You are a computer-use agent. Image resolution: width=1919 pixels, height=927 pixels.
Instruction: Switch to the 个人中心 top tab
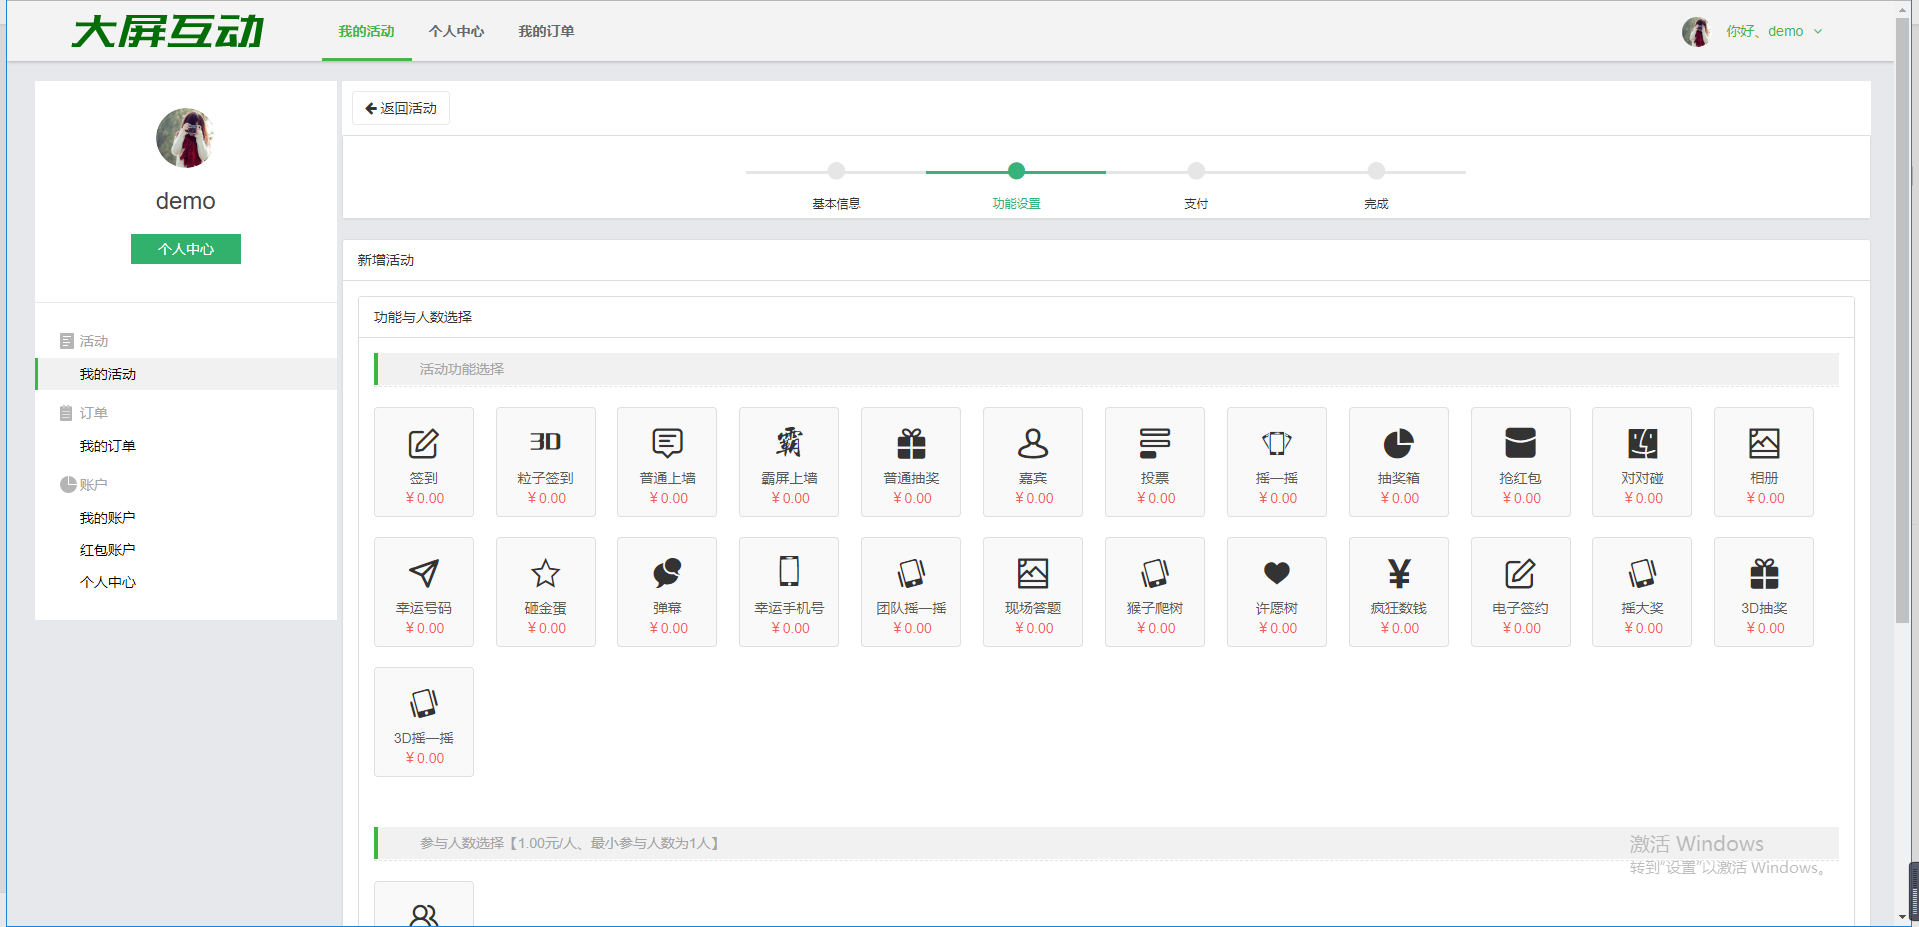(x=456, y=32)
